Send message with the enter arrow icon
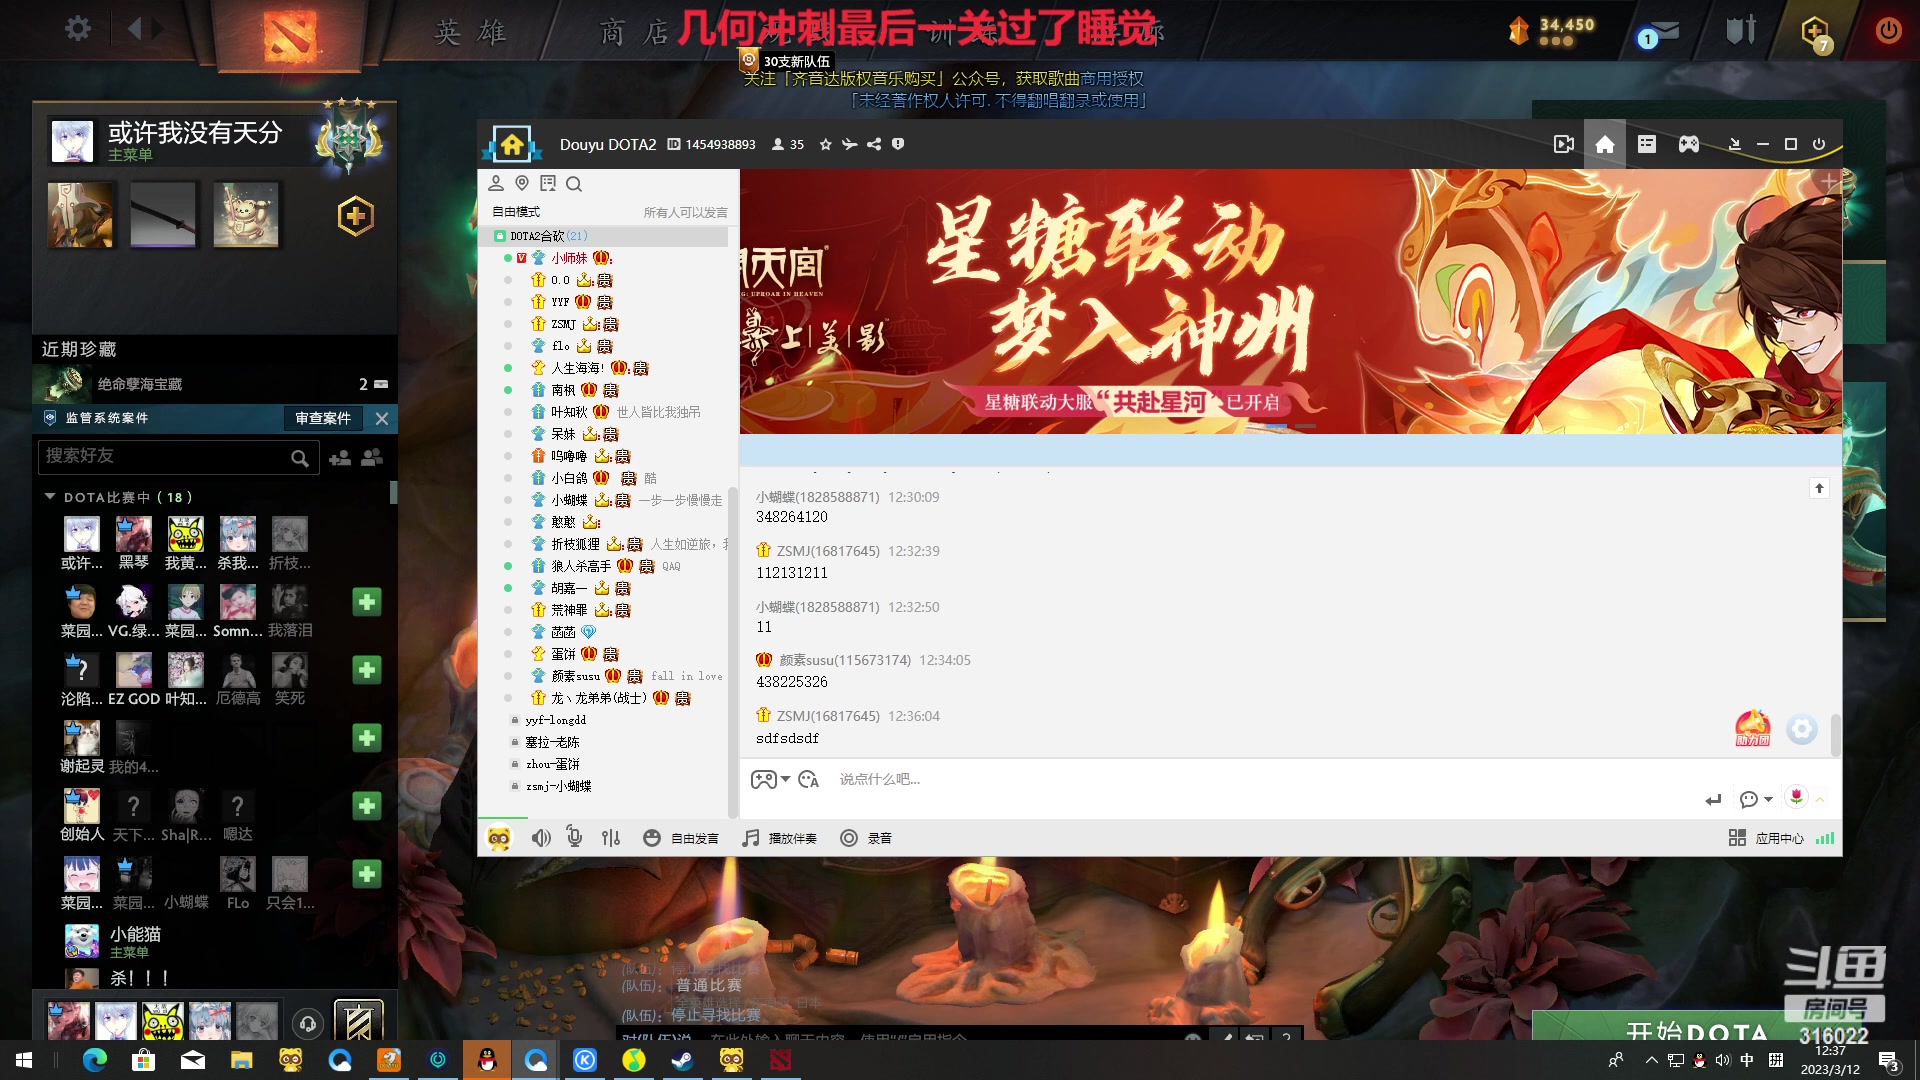The width and height of the screenshot is (1920, 1080). click(1713, 799)
